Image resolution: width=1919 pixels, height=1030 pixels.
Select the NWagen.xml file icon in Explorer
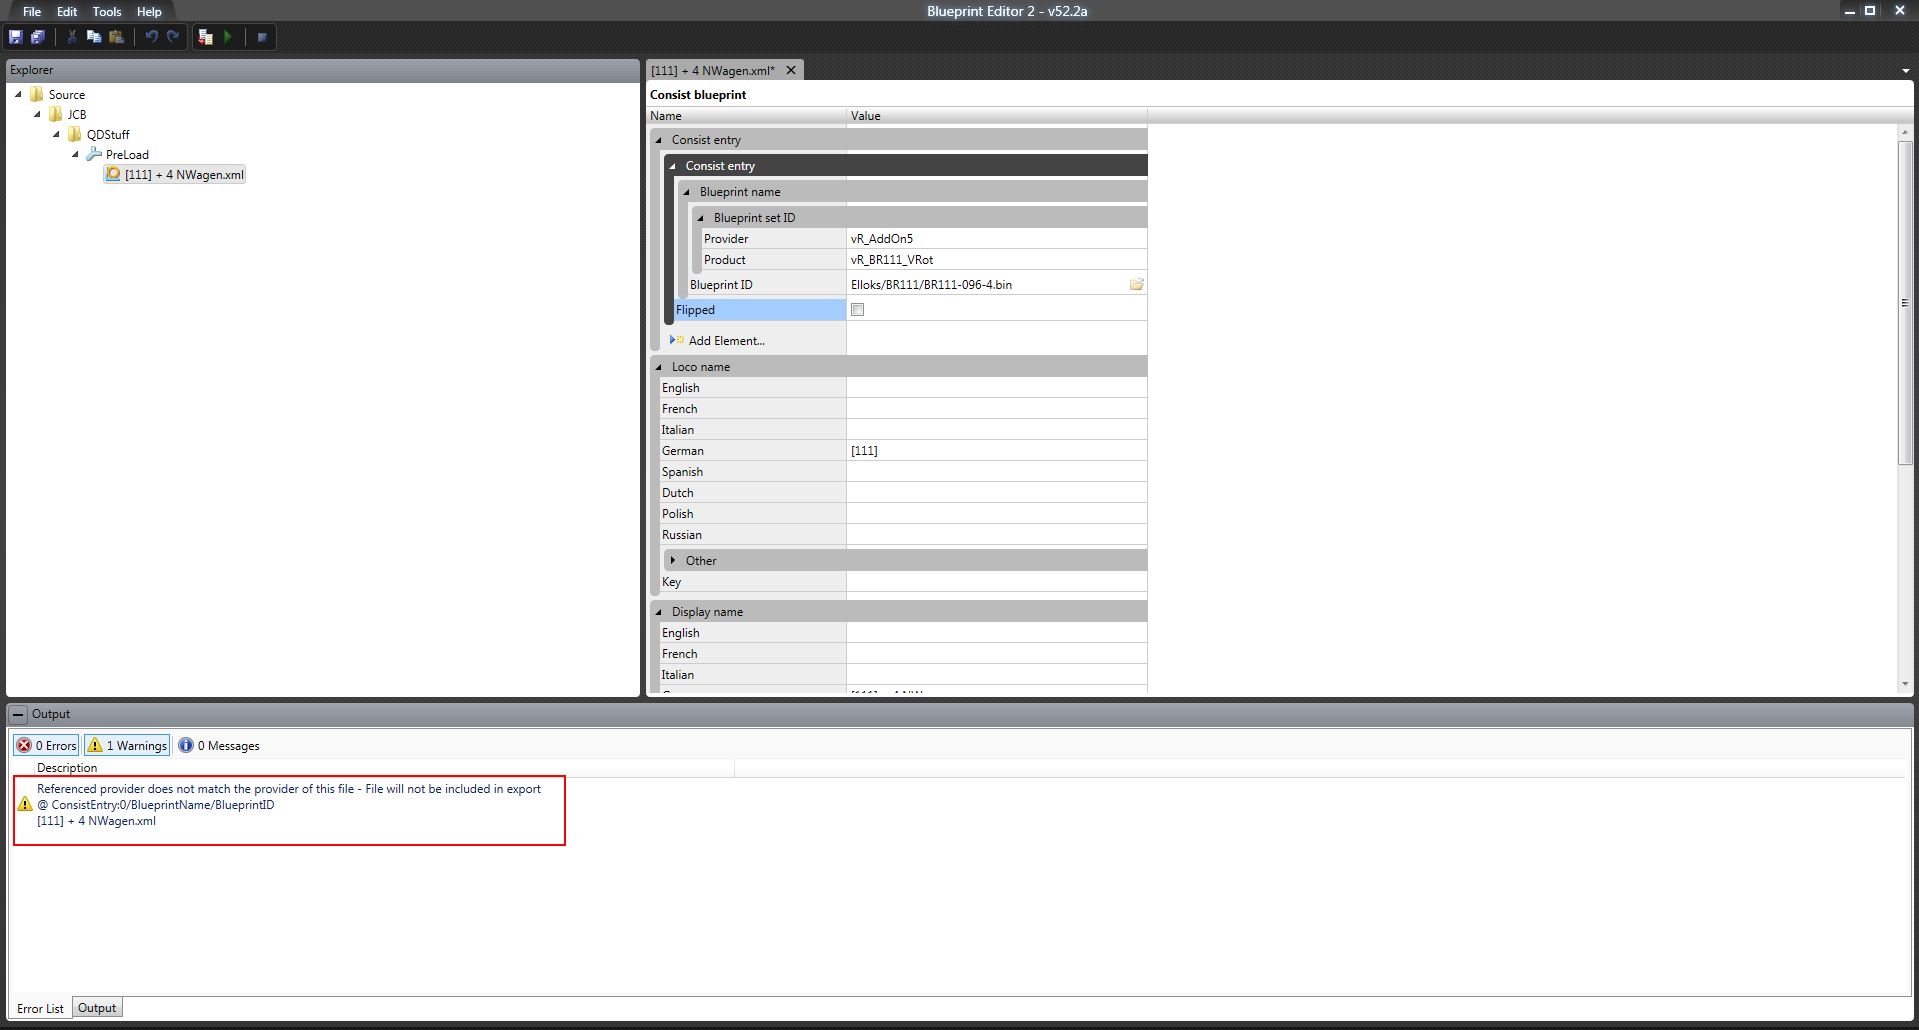point(113,174)
